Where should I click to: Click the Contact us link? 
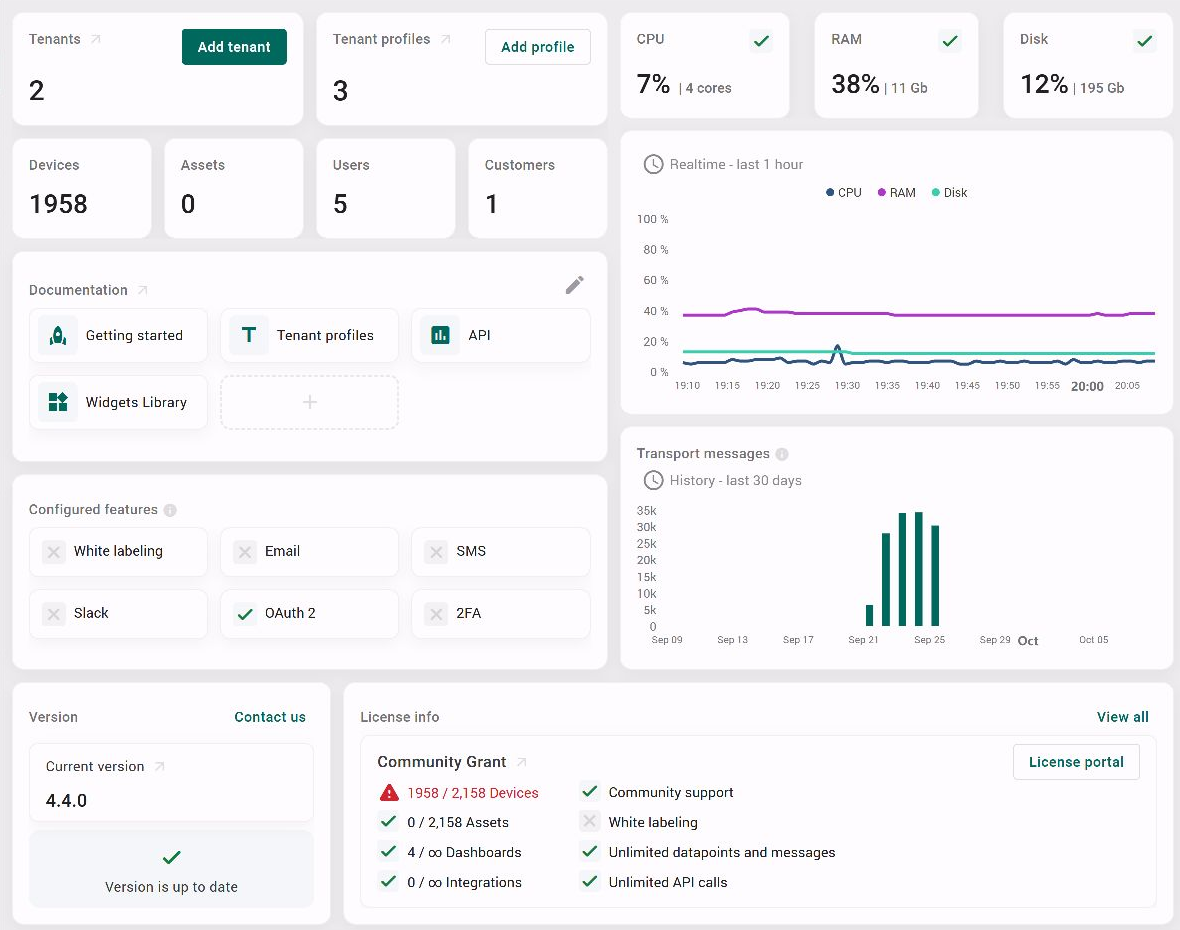click(x=270, y=717)
